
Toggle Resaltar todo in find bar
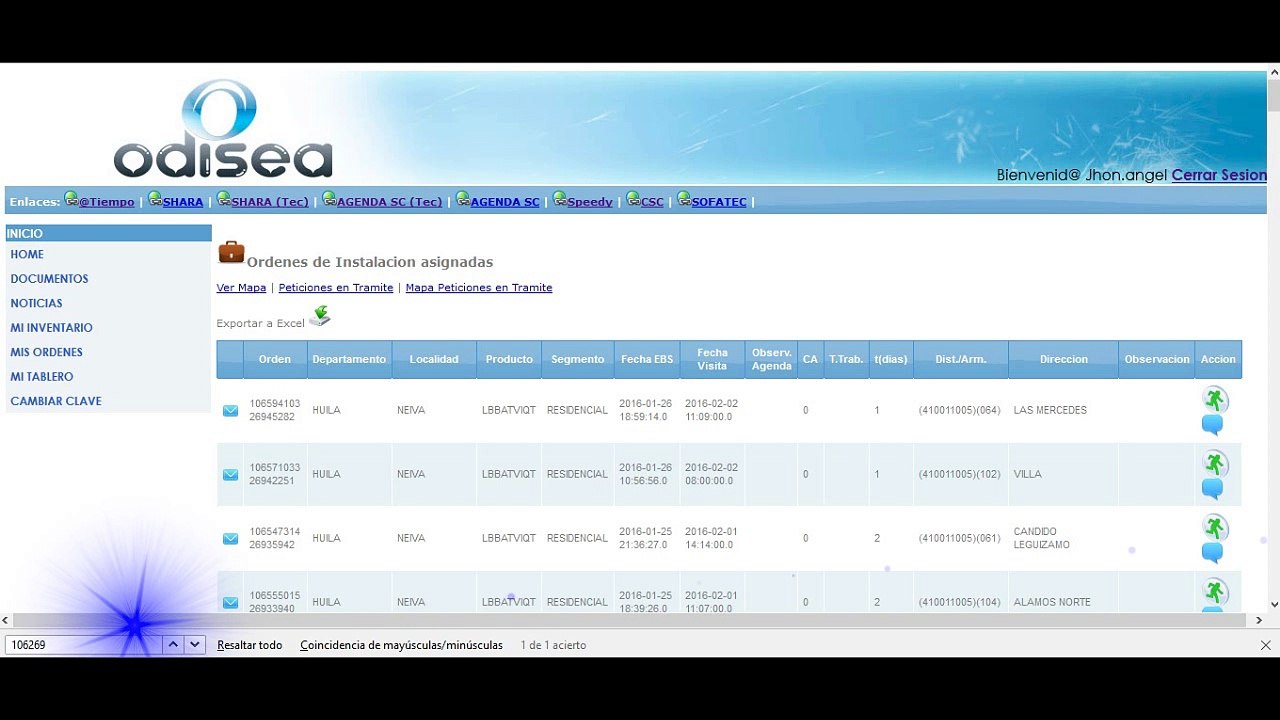(x=250, y=645)
